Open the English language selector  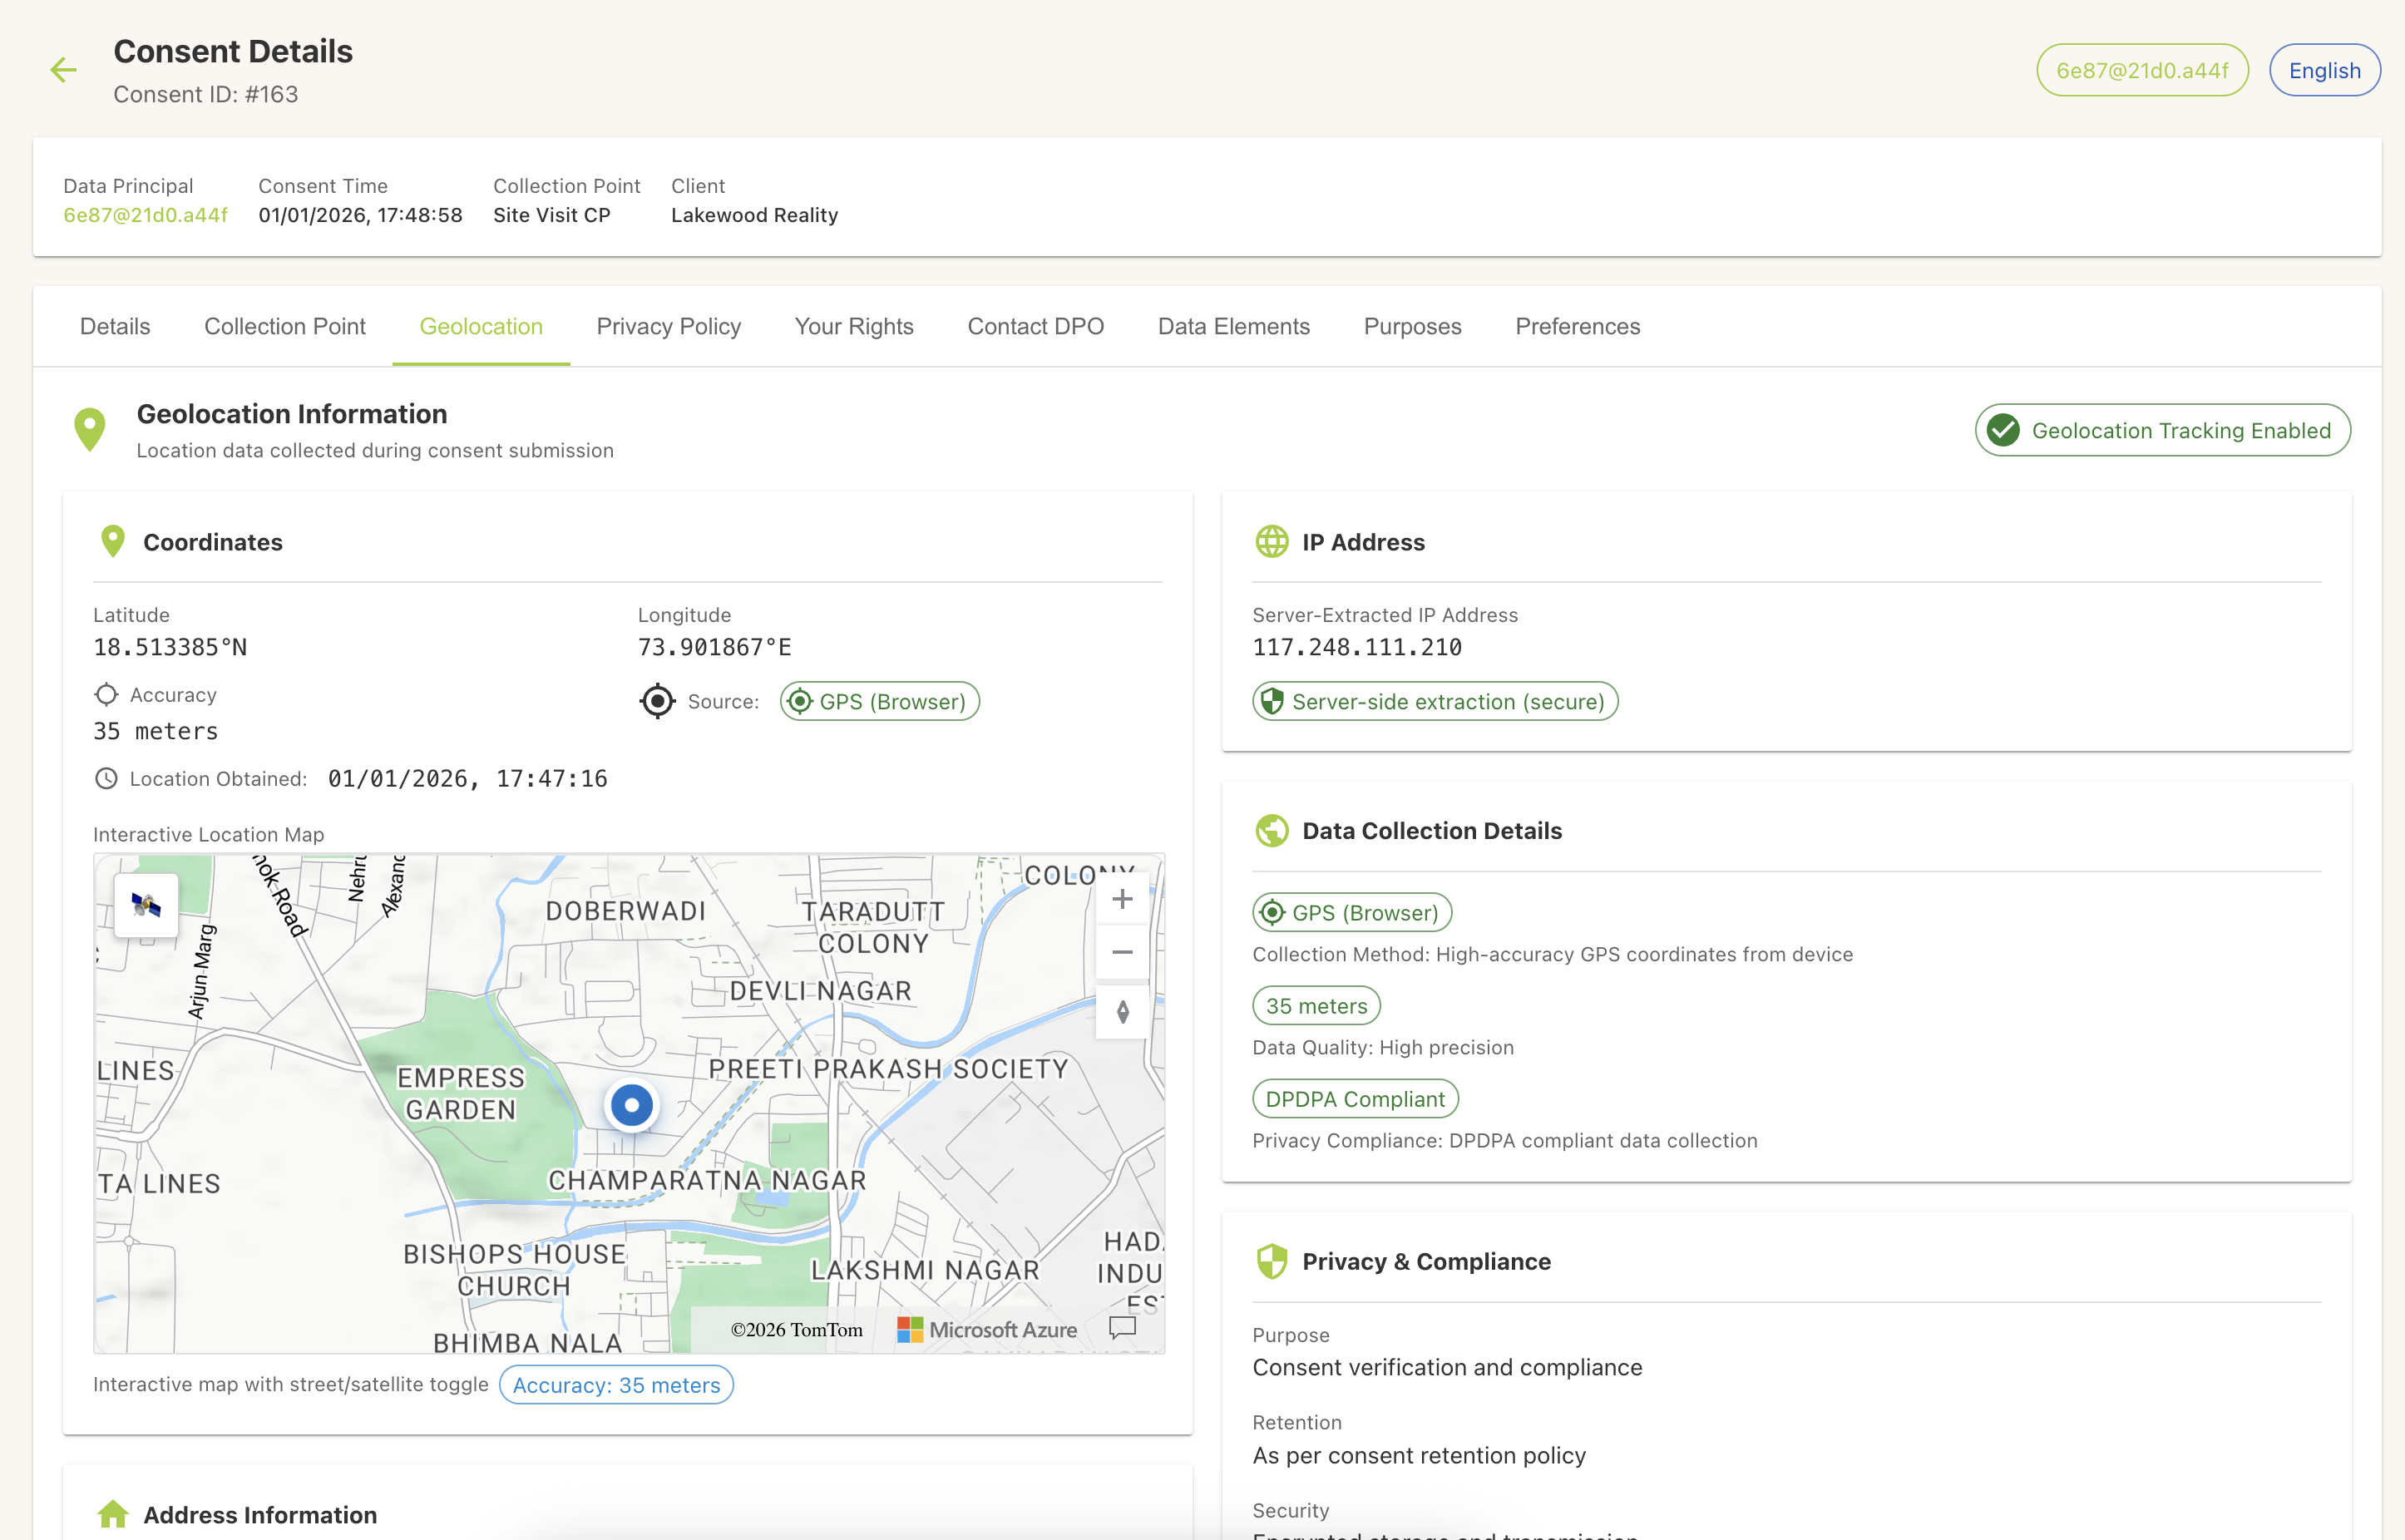coord(2324,69)
